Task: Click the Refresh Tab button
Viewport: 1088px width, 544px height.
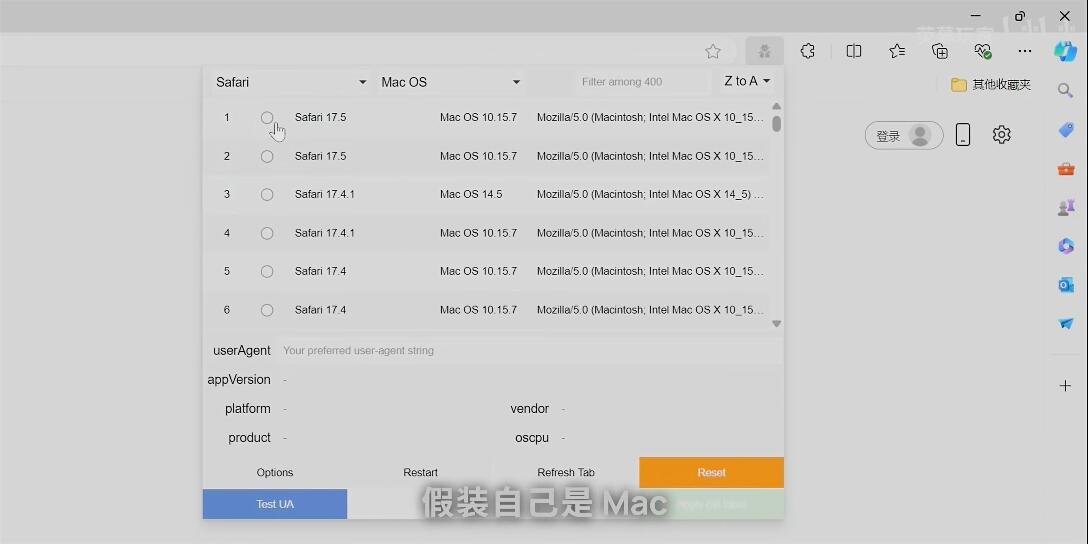Action: (566, 473)
